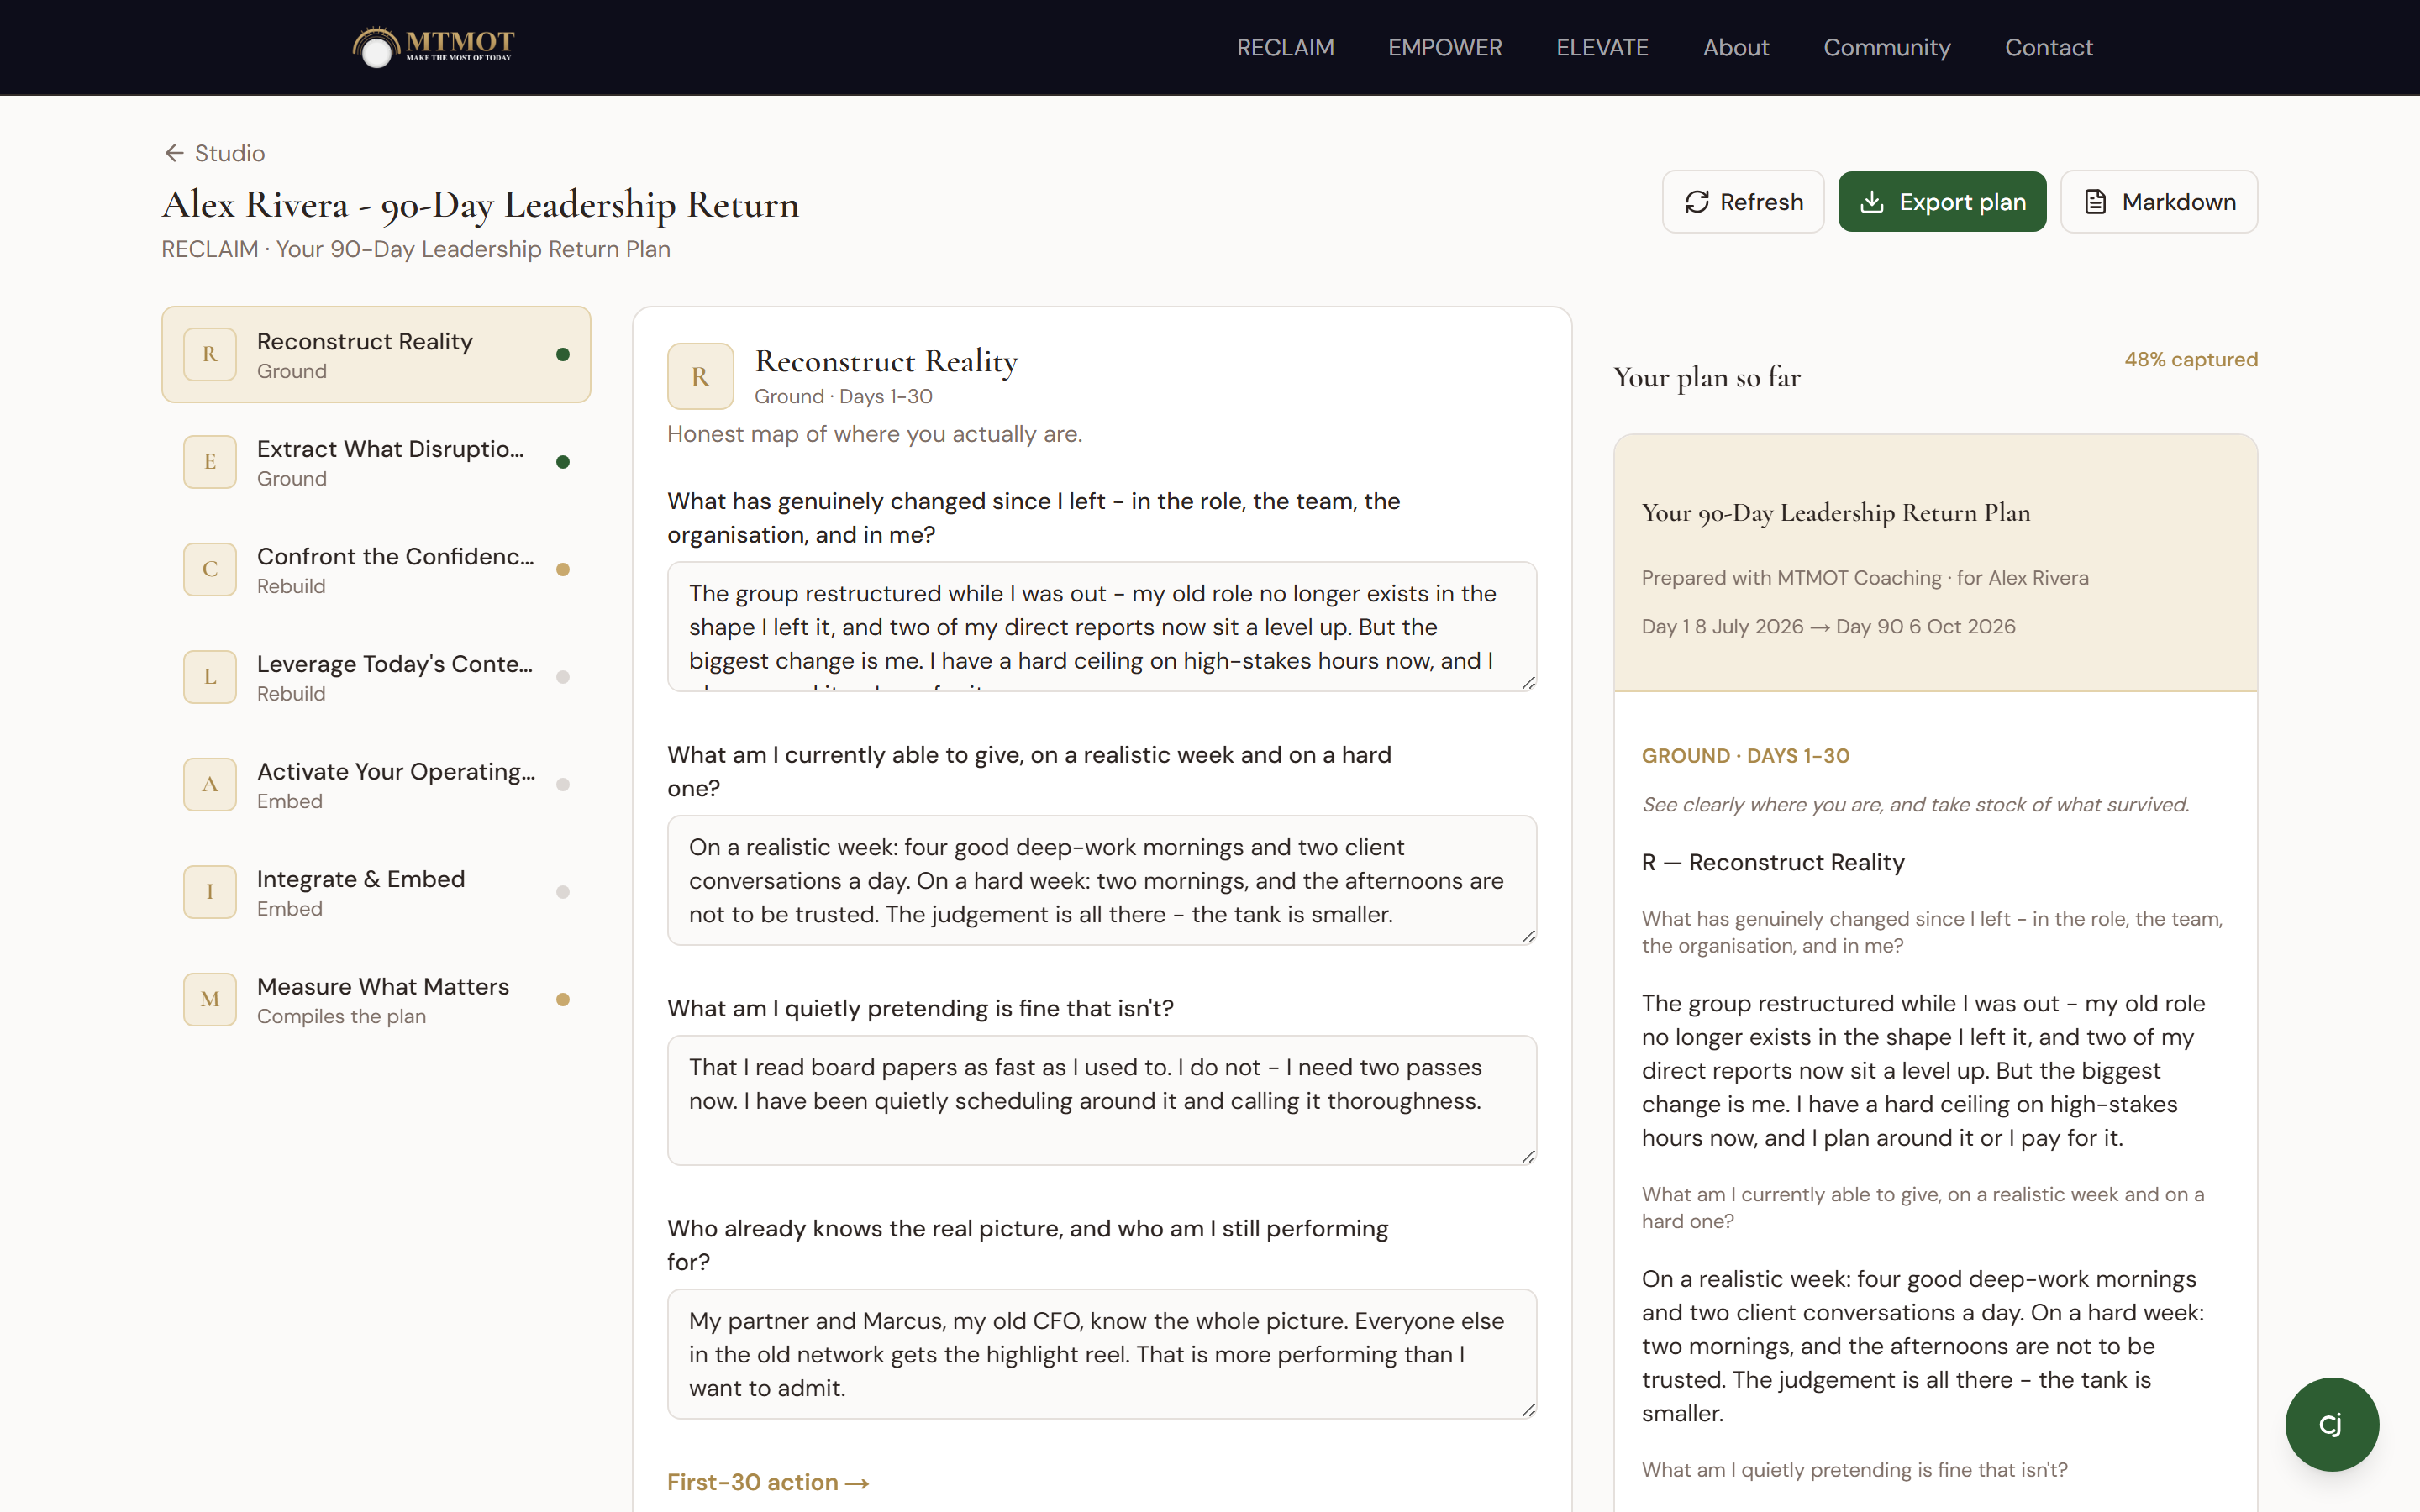The width and height of the screenshot is (2420, 1512).
Task: Open the RECLAIM nav menu
Action: click(x=1285, y=47)
